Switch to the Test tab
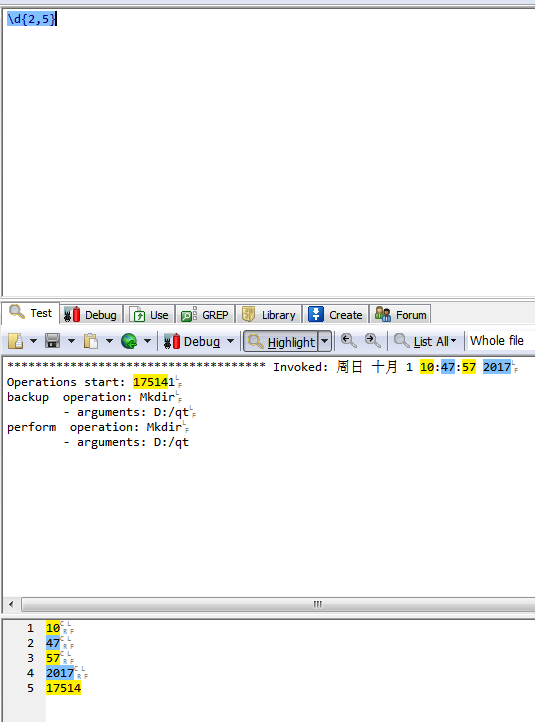 (31, 313)
